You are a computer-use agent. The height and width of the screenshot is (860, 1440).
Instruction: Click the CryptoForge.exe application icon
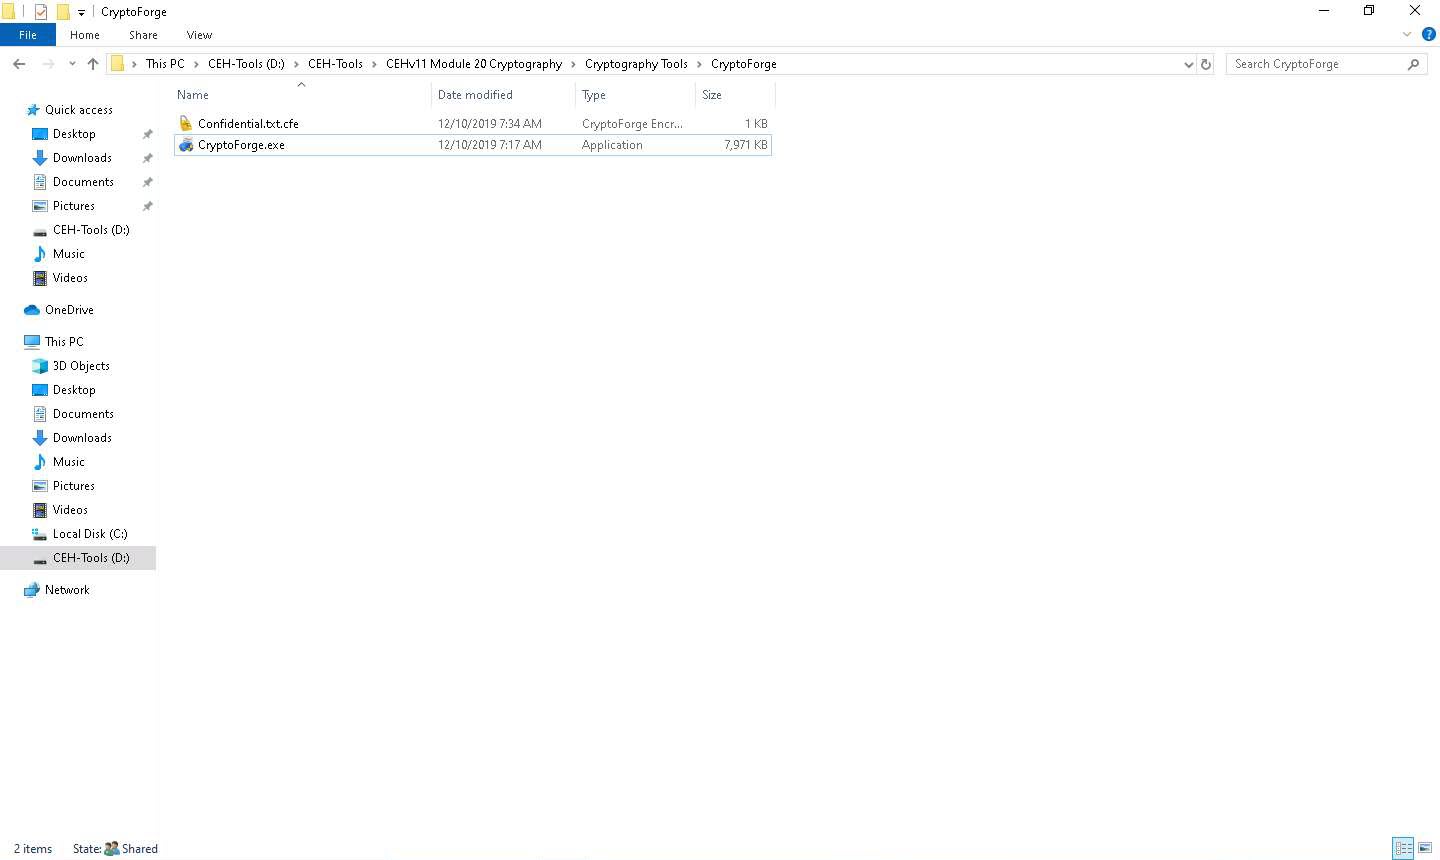pos(185,145)
